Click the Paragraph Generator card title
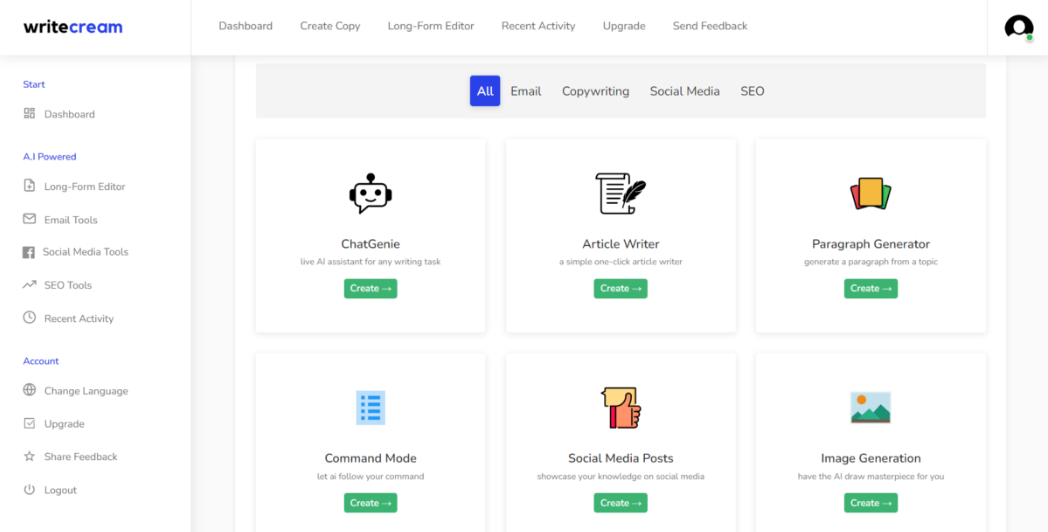The image size is (1048, 532). click(x=871, y=244)
